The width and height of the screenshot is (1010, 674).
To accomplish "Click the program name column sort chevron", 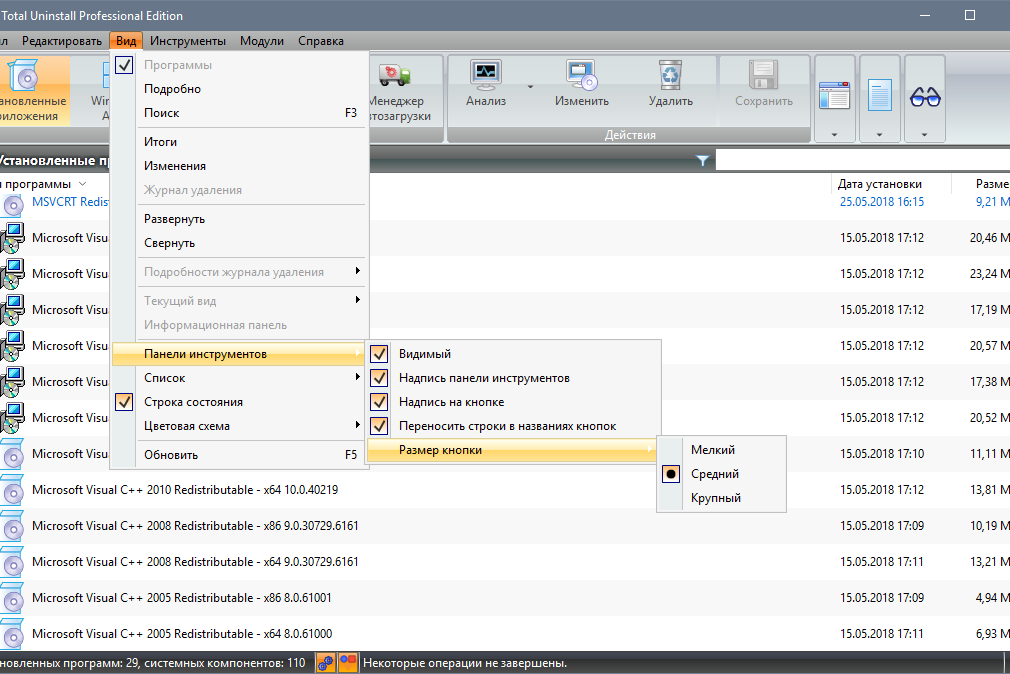I will pyautogui.click(x=82, y=184).
